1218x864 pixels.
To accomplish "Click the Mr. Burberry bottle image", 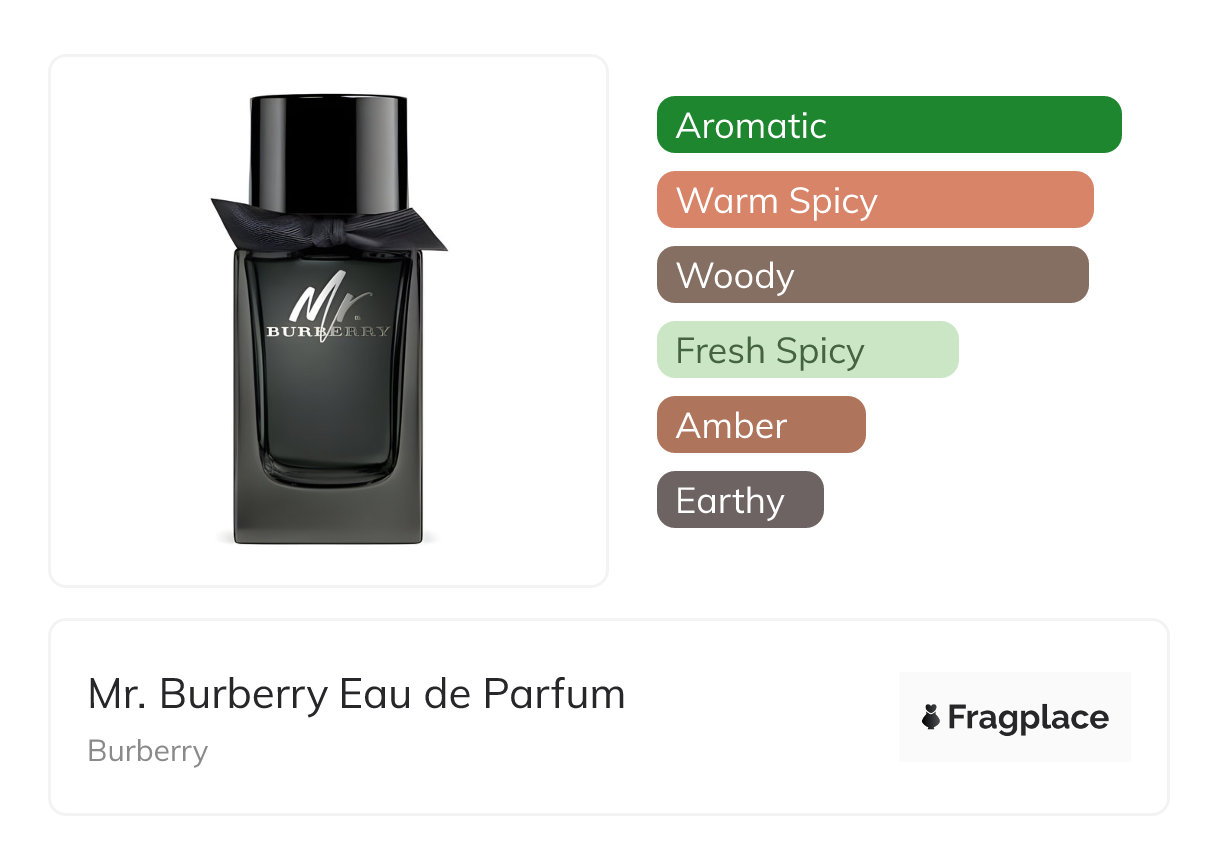I will [329, 320].
